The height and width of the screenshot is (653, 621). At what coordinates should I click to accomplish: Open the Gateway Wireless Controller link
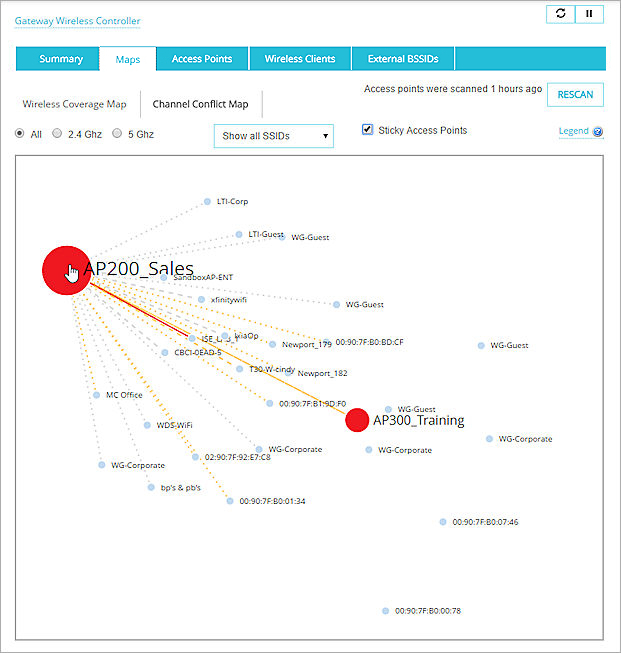(77, 21)
